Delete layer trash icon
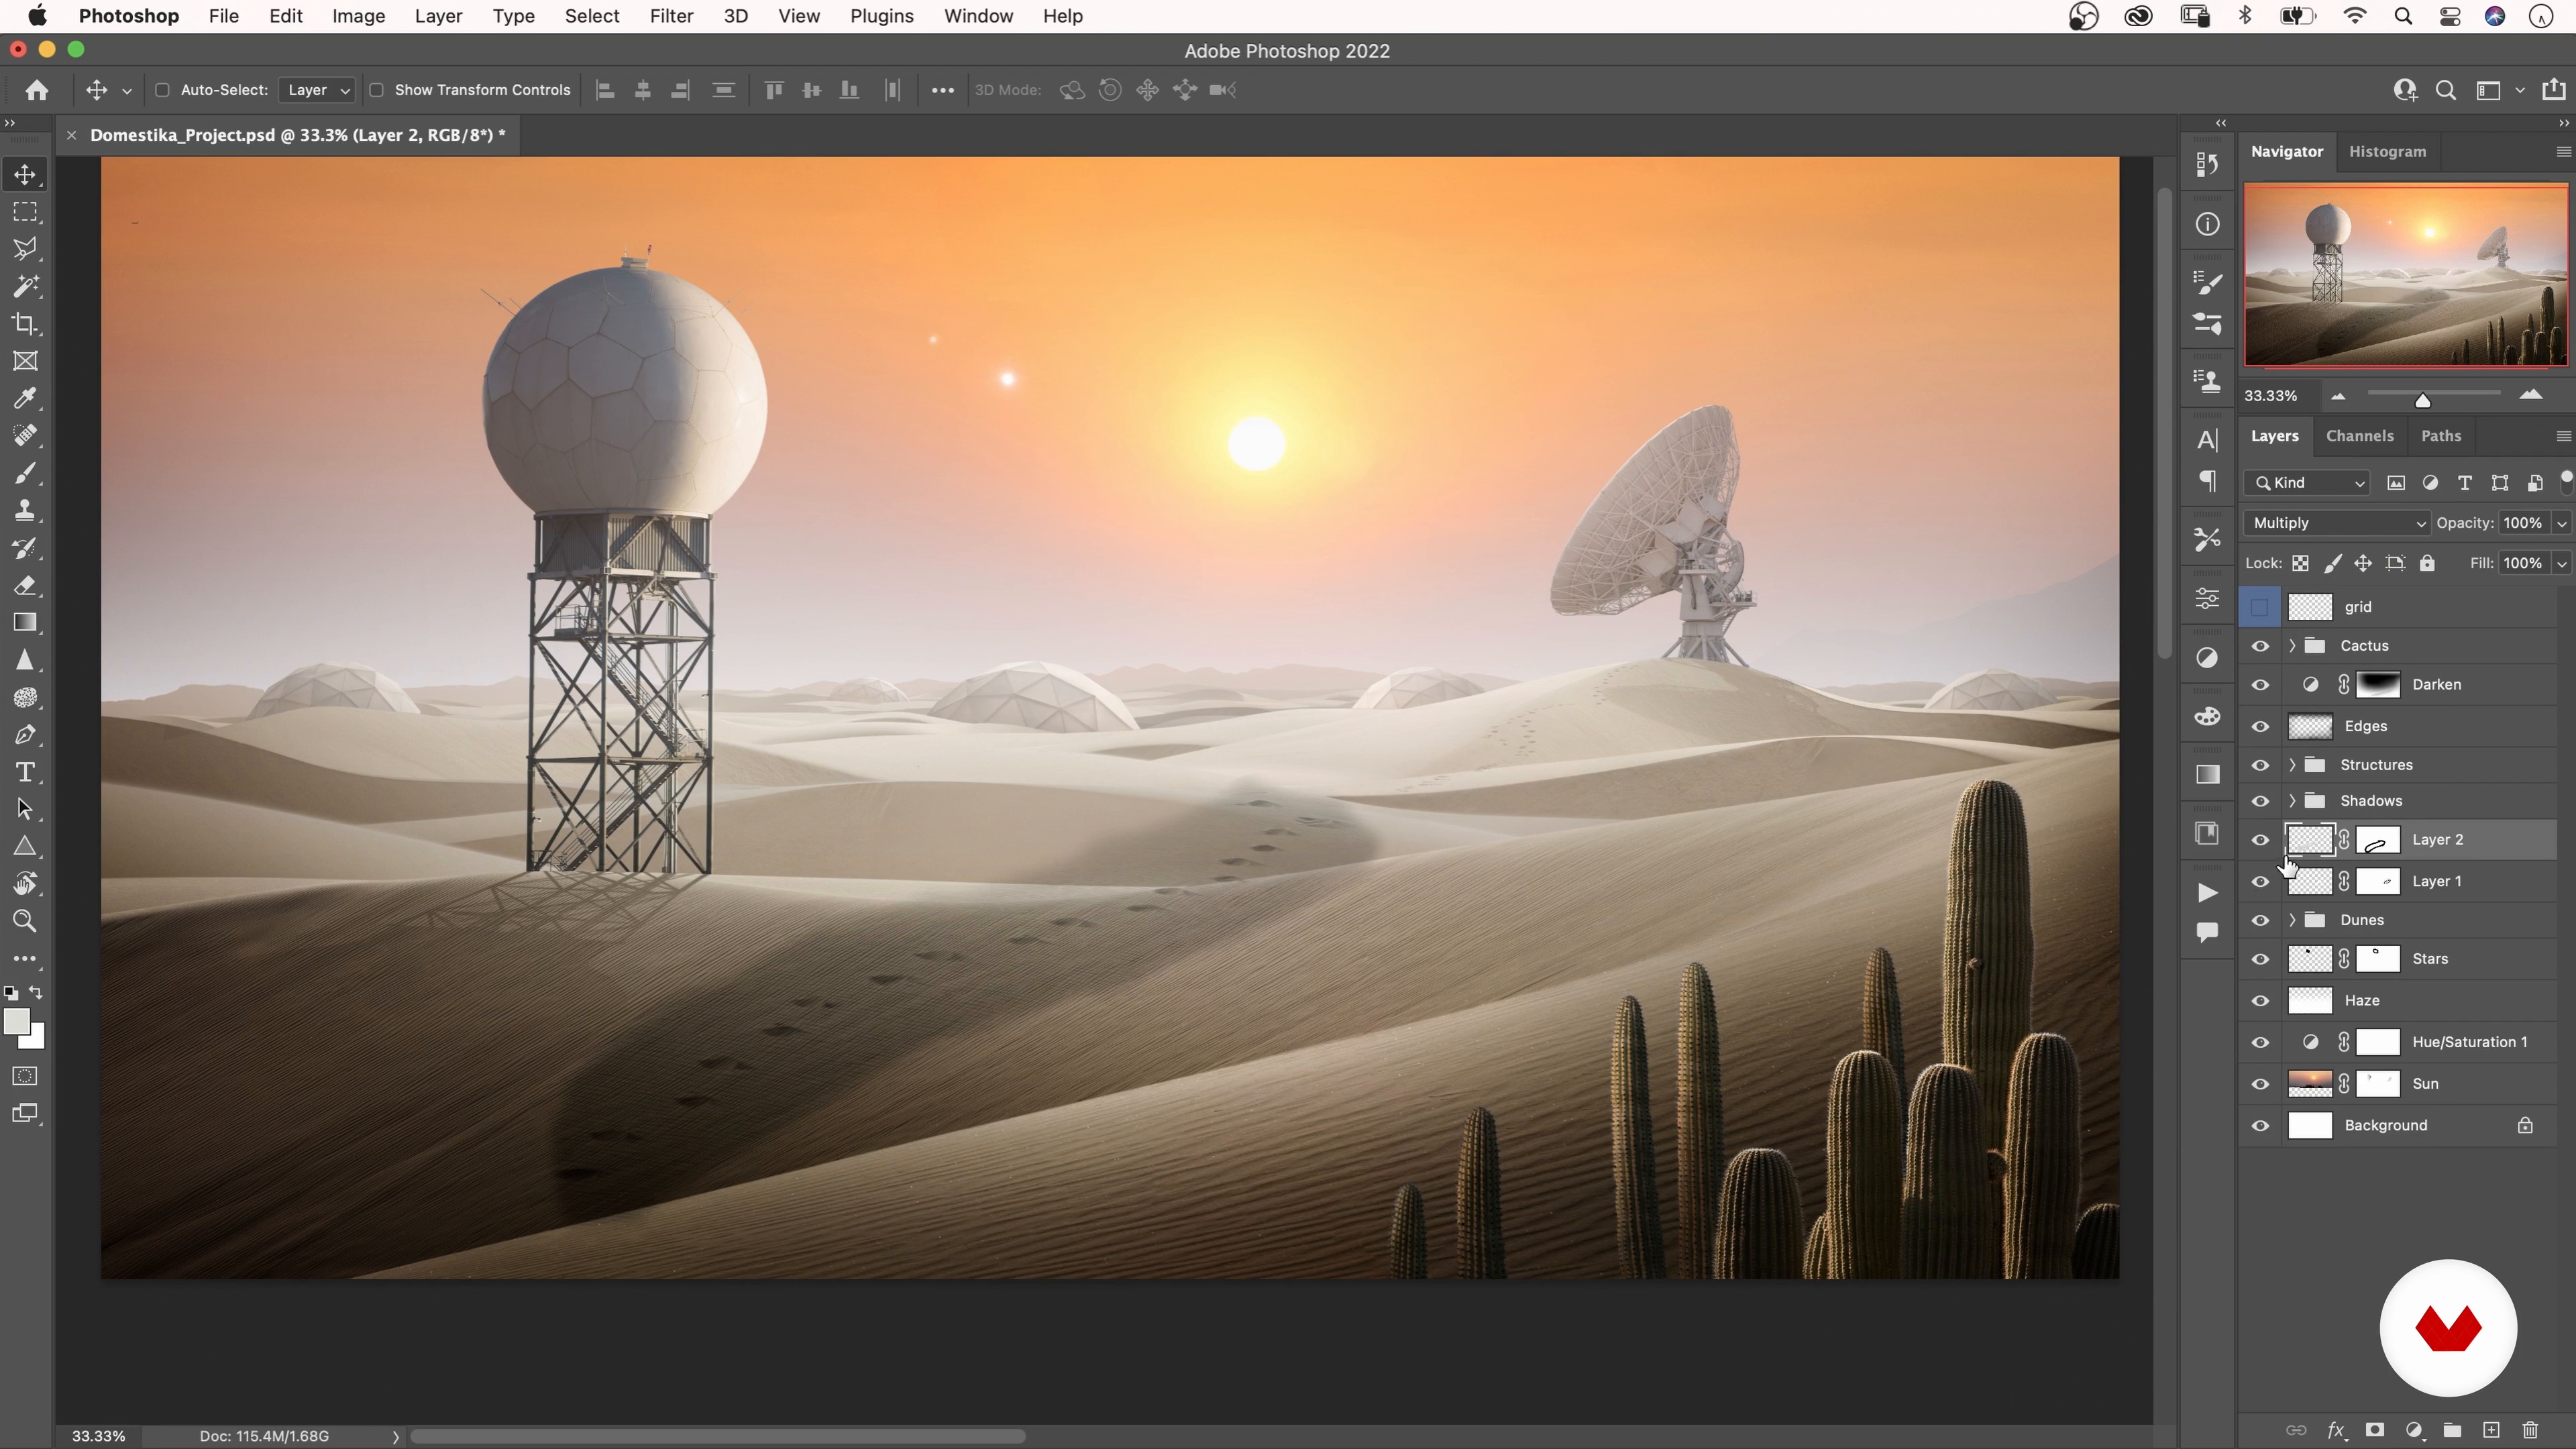The image size is (2576, 1449). tap(2530, 1430)
